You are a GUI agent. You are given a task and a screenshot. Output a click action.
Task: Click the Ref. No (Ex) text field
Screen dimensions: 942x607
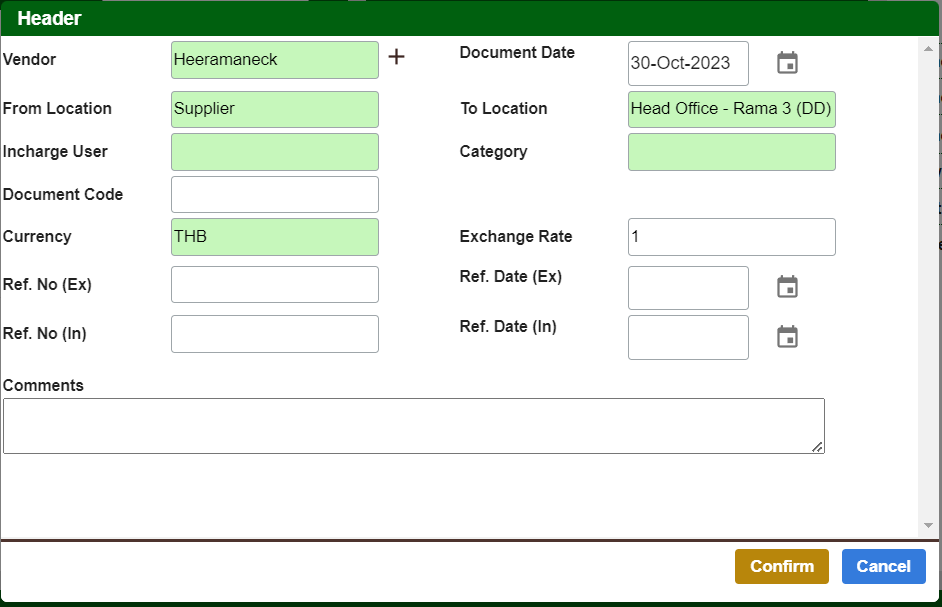pos(275,285)
